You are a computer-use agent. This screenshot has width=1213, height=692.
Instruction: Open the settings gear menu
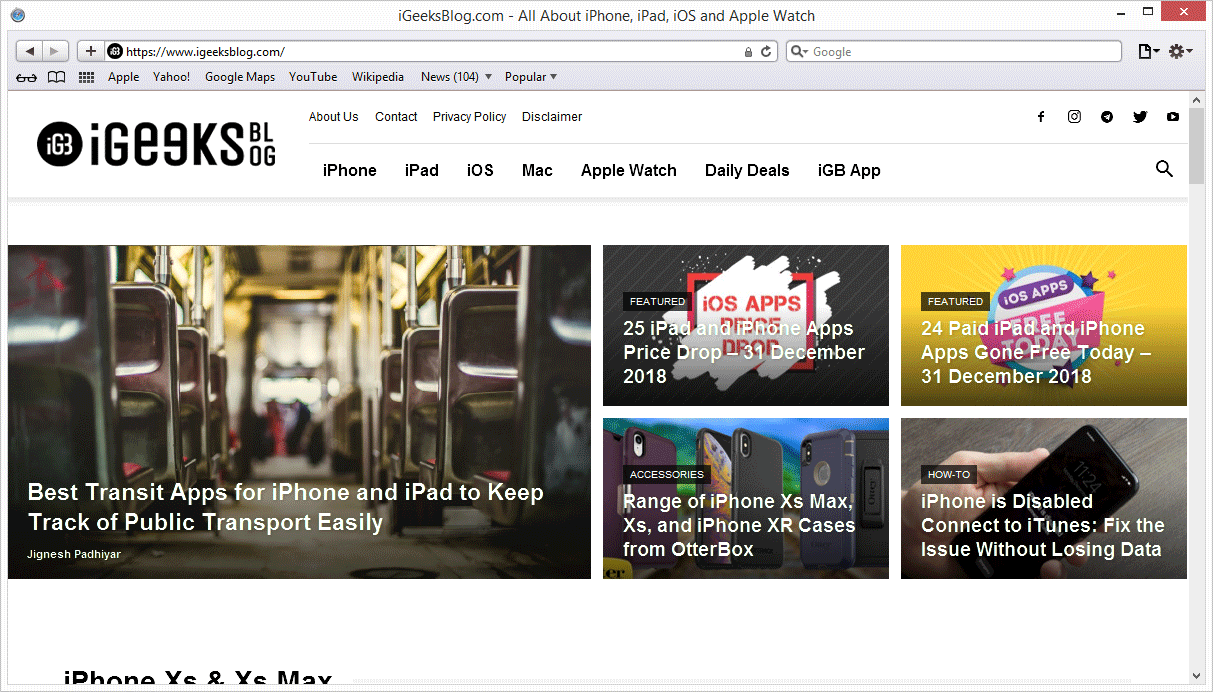[1180, 51]
